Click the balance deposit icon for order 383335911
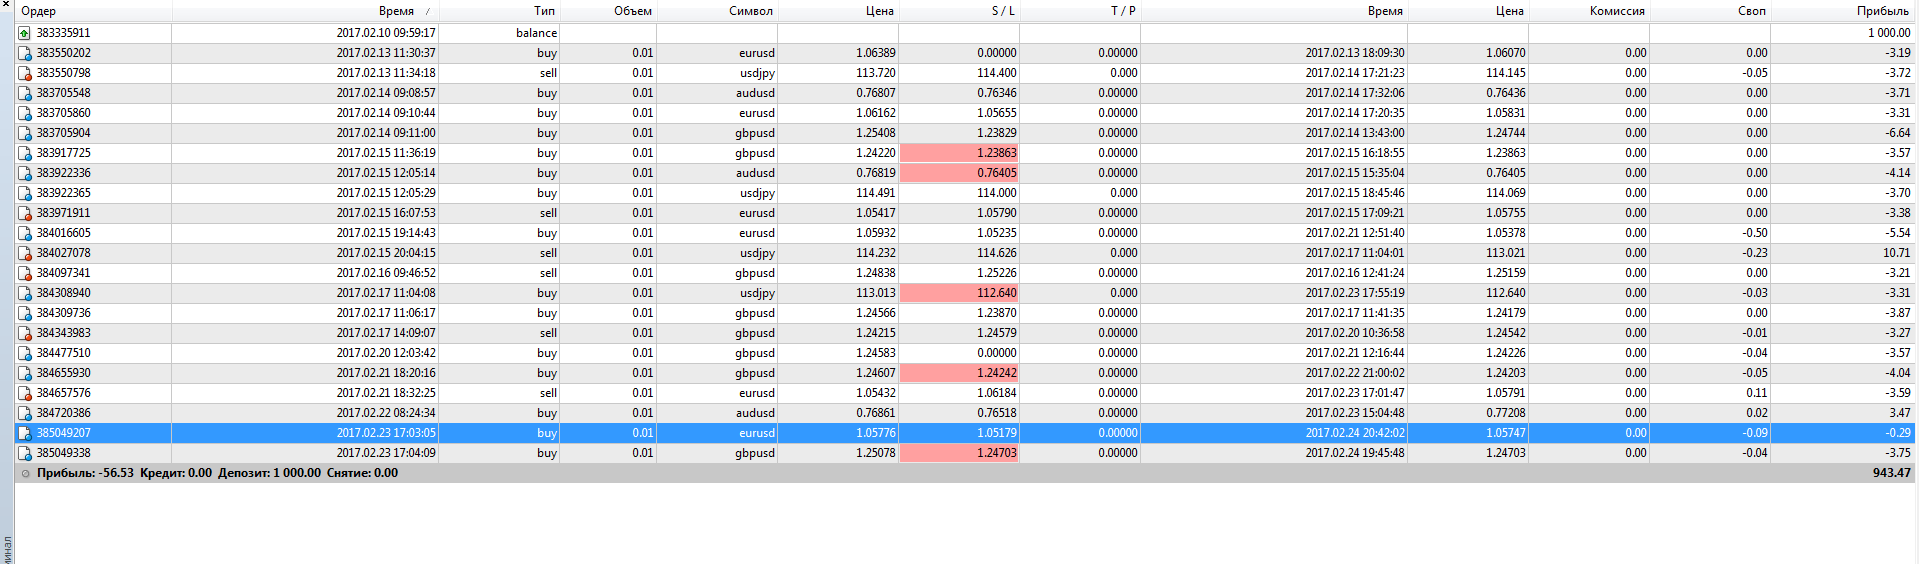Viewport: 1919px width, 564px height. 24,33
